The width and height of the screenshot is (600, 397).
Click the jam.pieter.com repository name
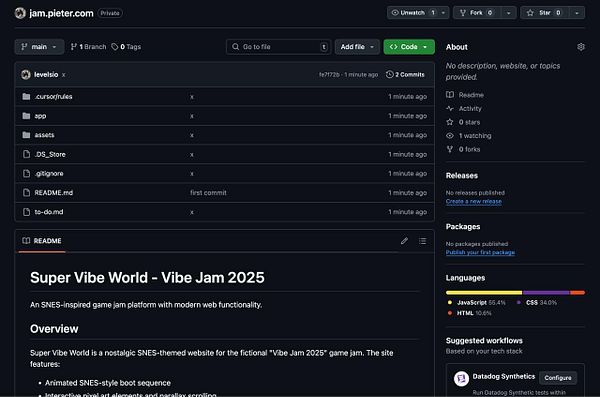point(61,13)
